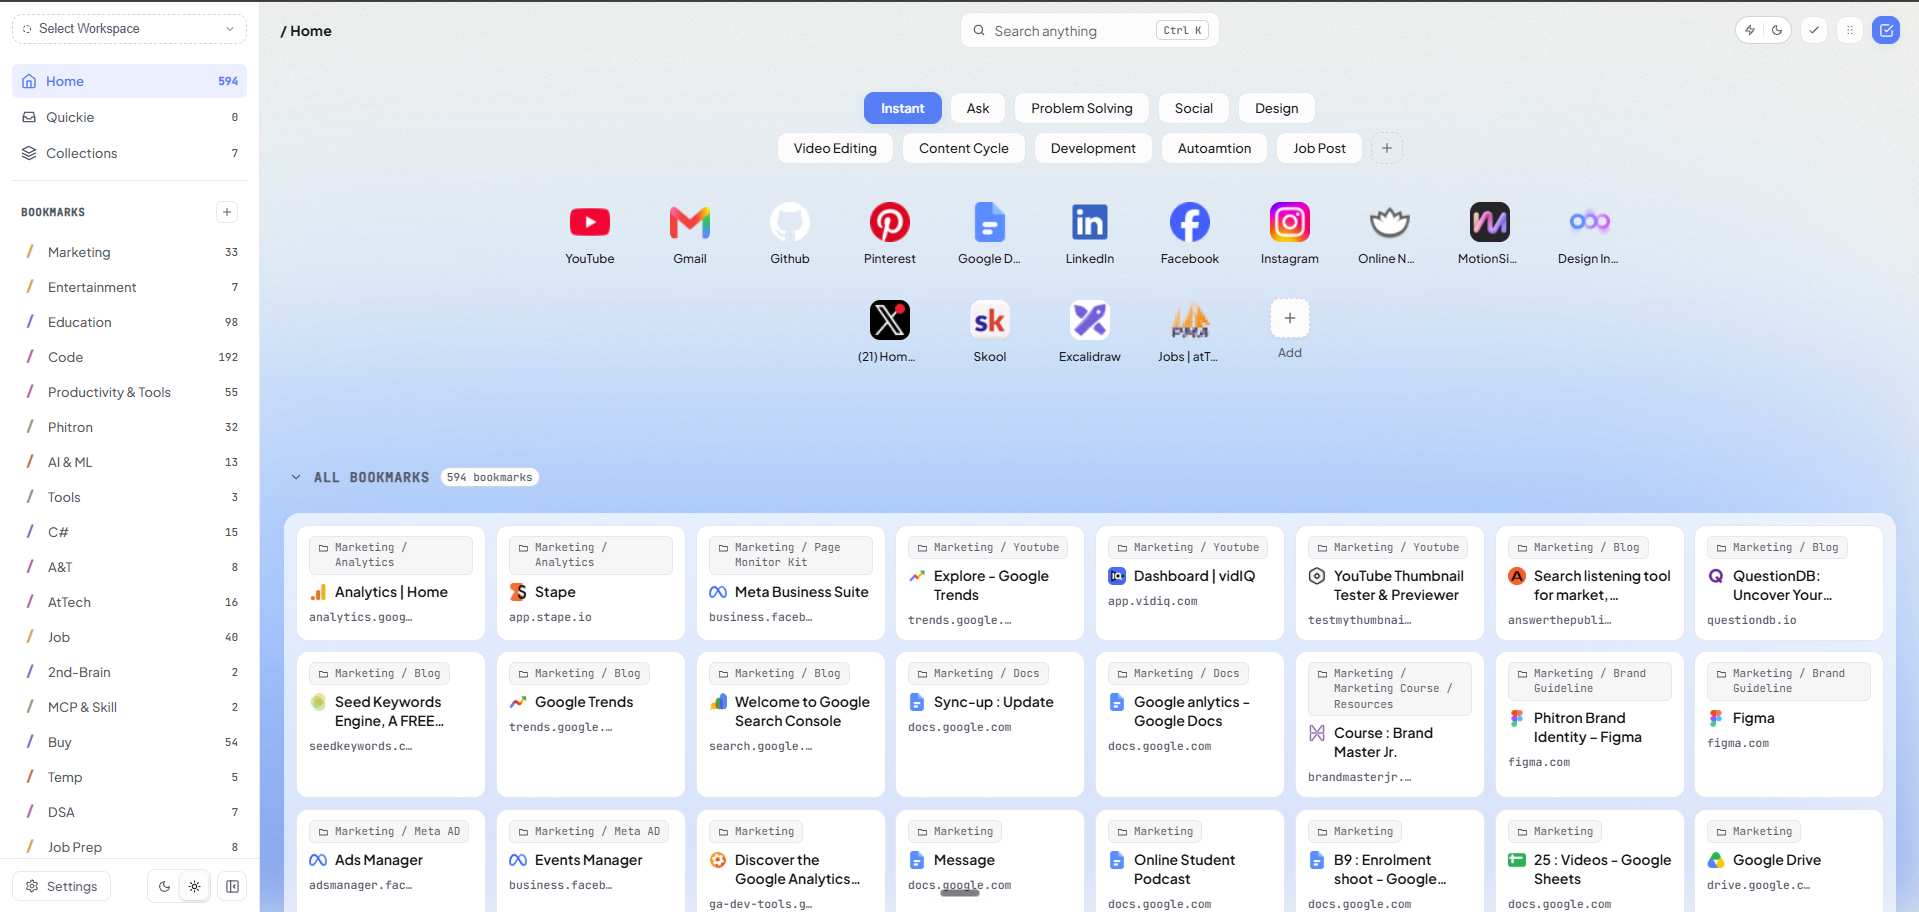This screenshot has width=1919, height=912.
Task: Open the Design In... shortcut icon
Action: click(1590, 222)
